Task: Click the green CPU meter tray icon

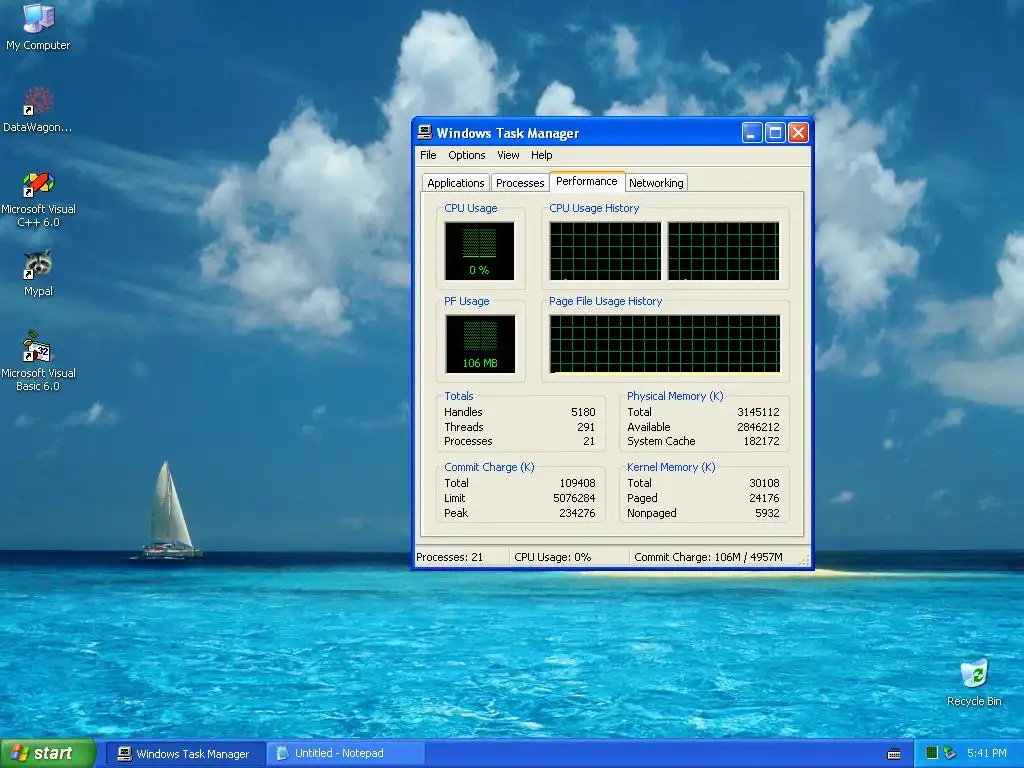Action: [x=932, y=753]
